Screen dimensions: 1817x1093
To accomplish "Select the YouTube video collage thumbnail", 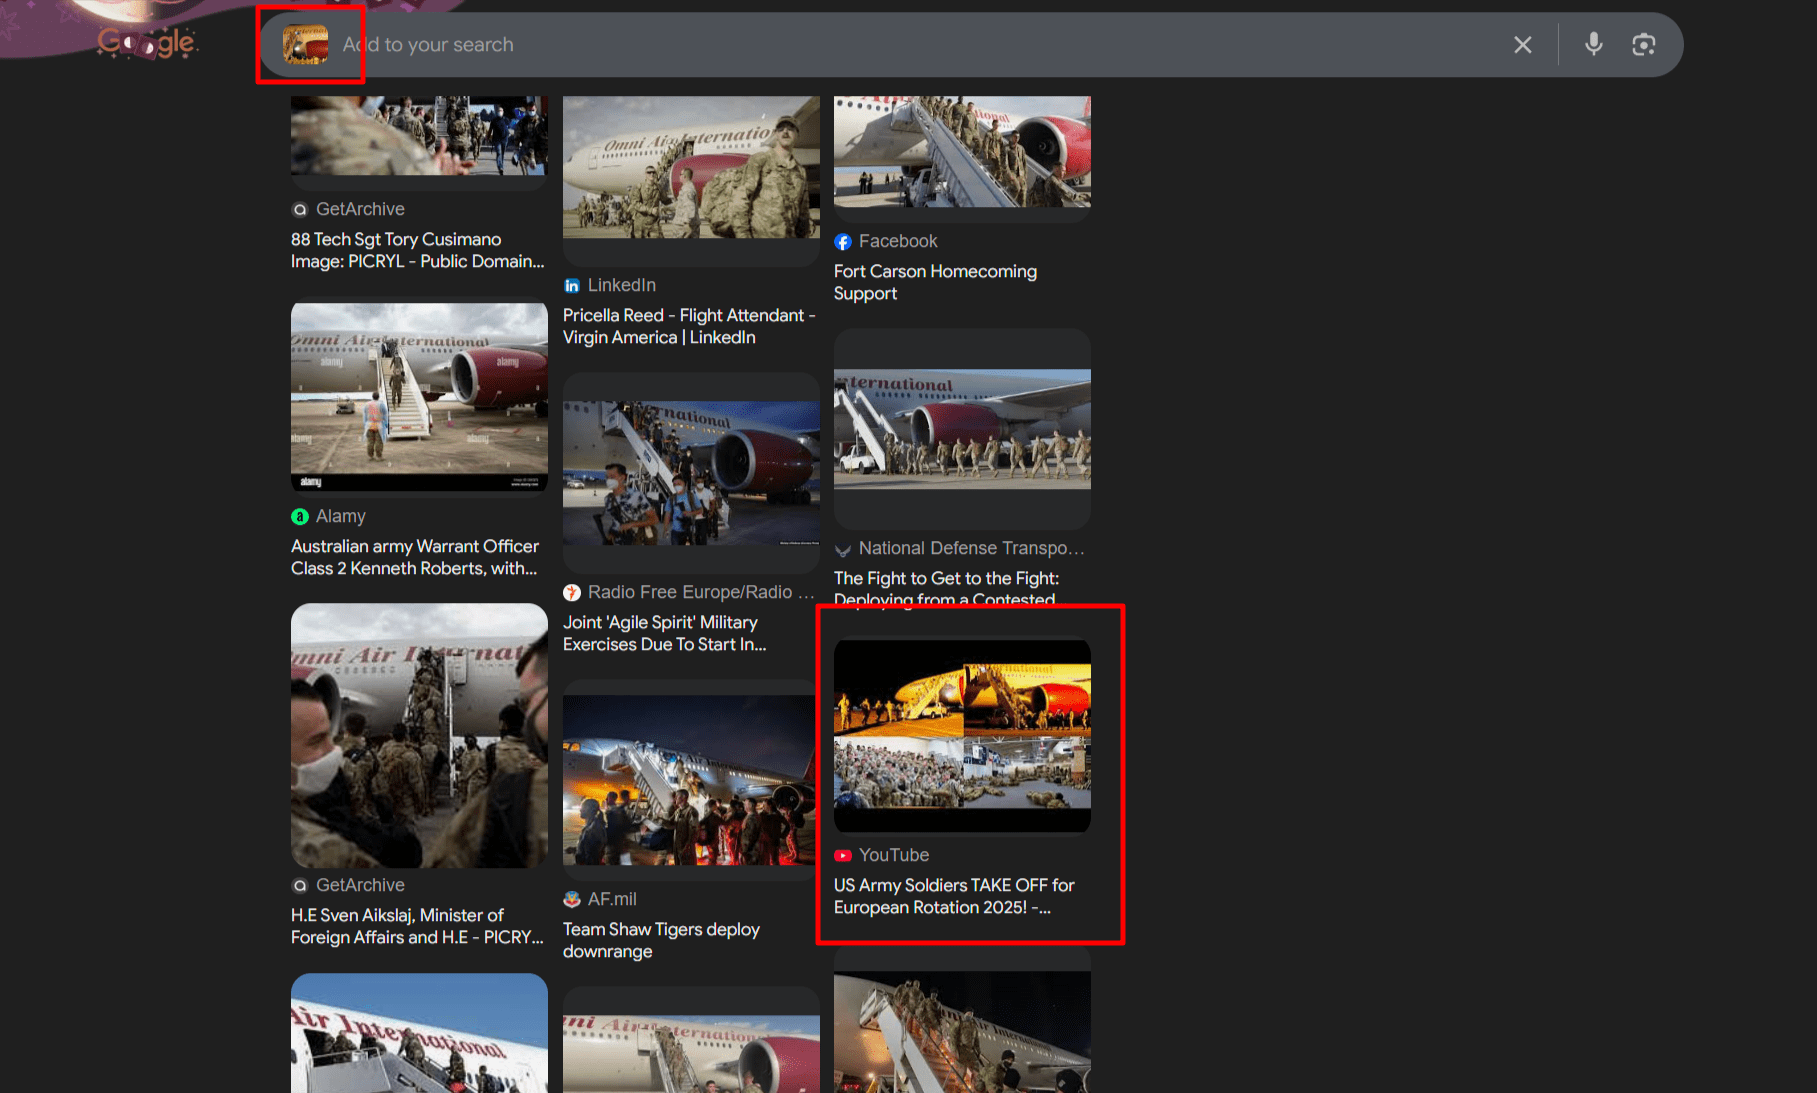I will (962, 736).
